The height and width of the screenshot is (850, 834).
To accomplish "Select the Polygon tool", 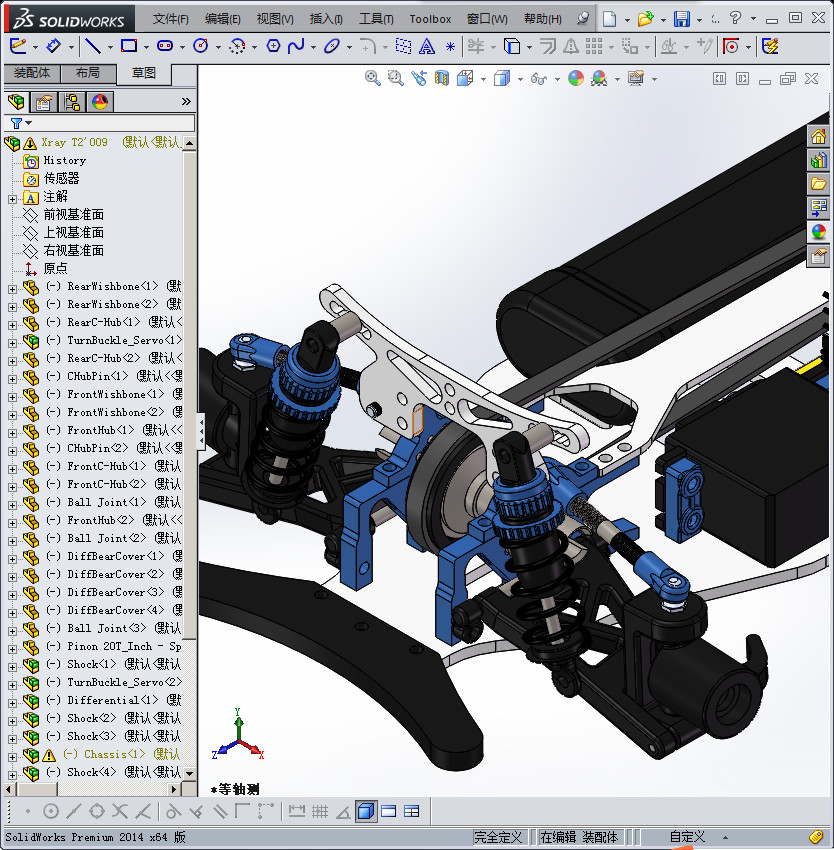I will (x=273, y=46).
